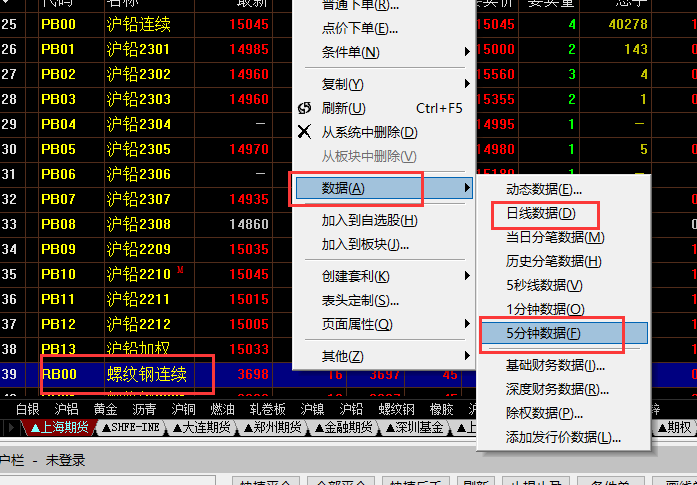Switch to the SHFE-INE exchange tab

click(131, 428)
